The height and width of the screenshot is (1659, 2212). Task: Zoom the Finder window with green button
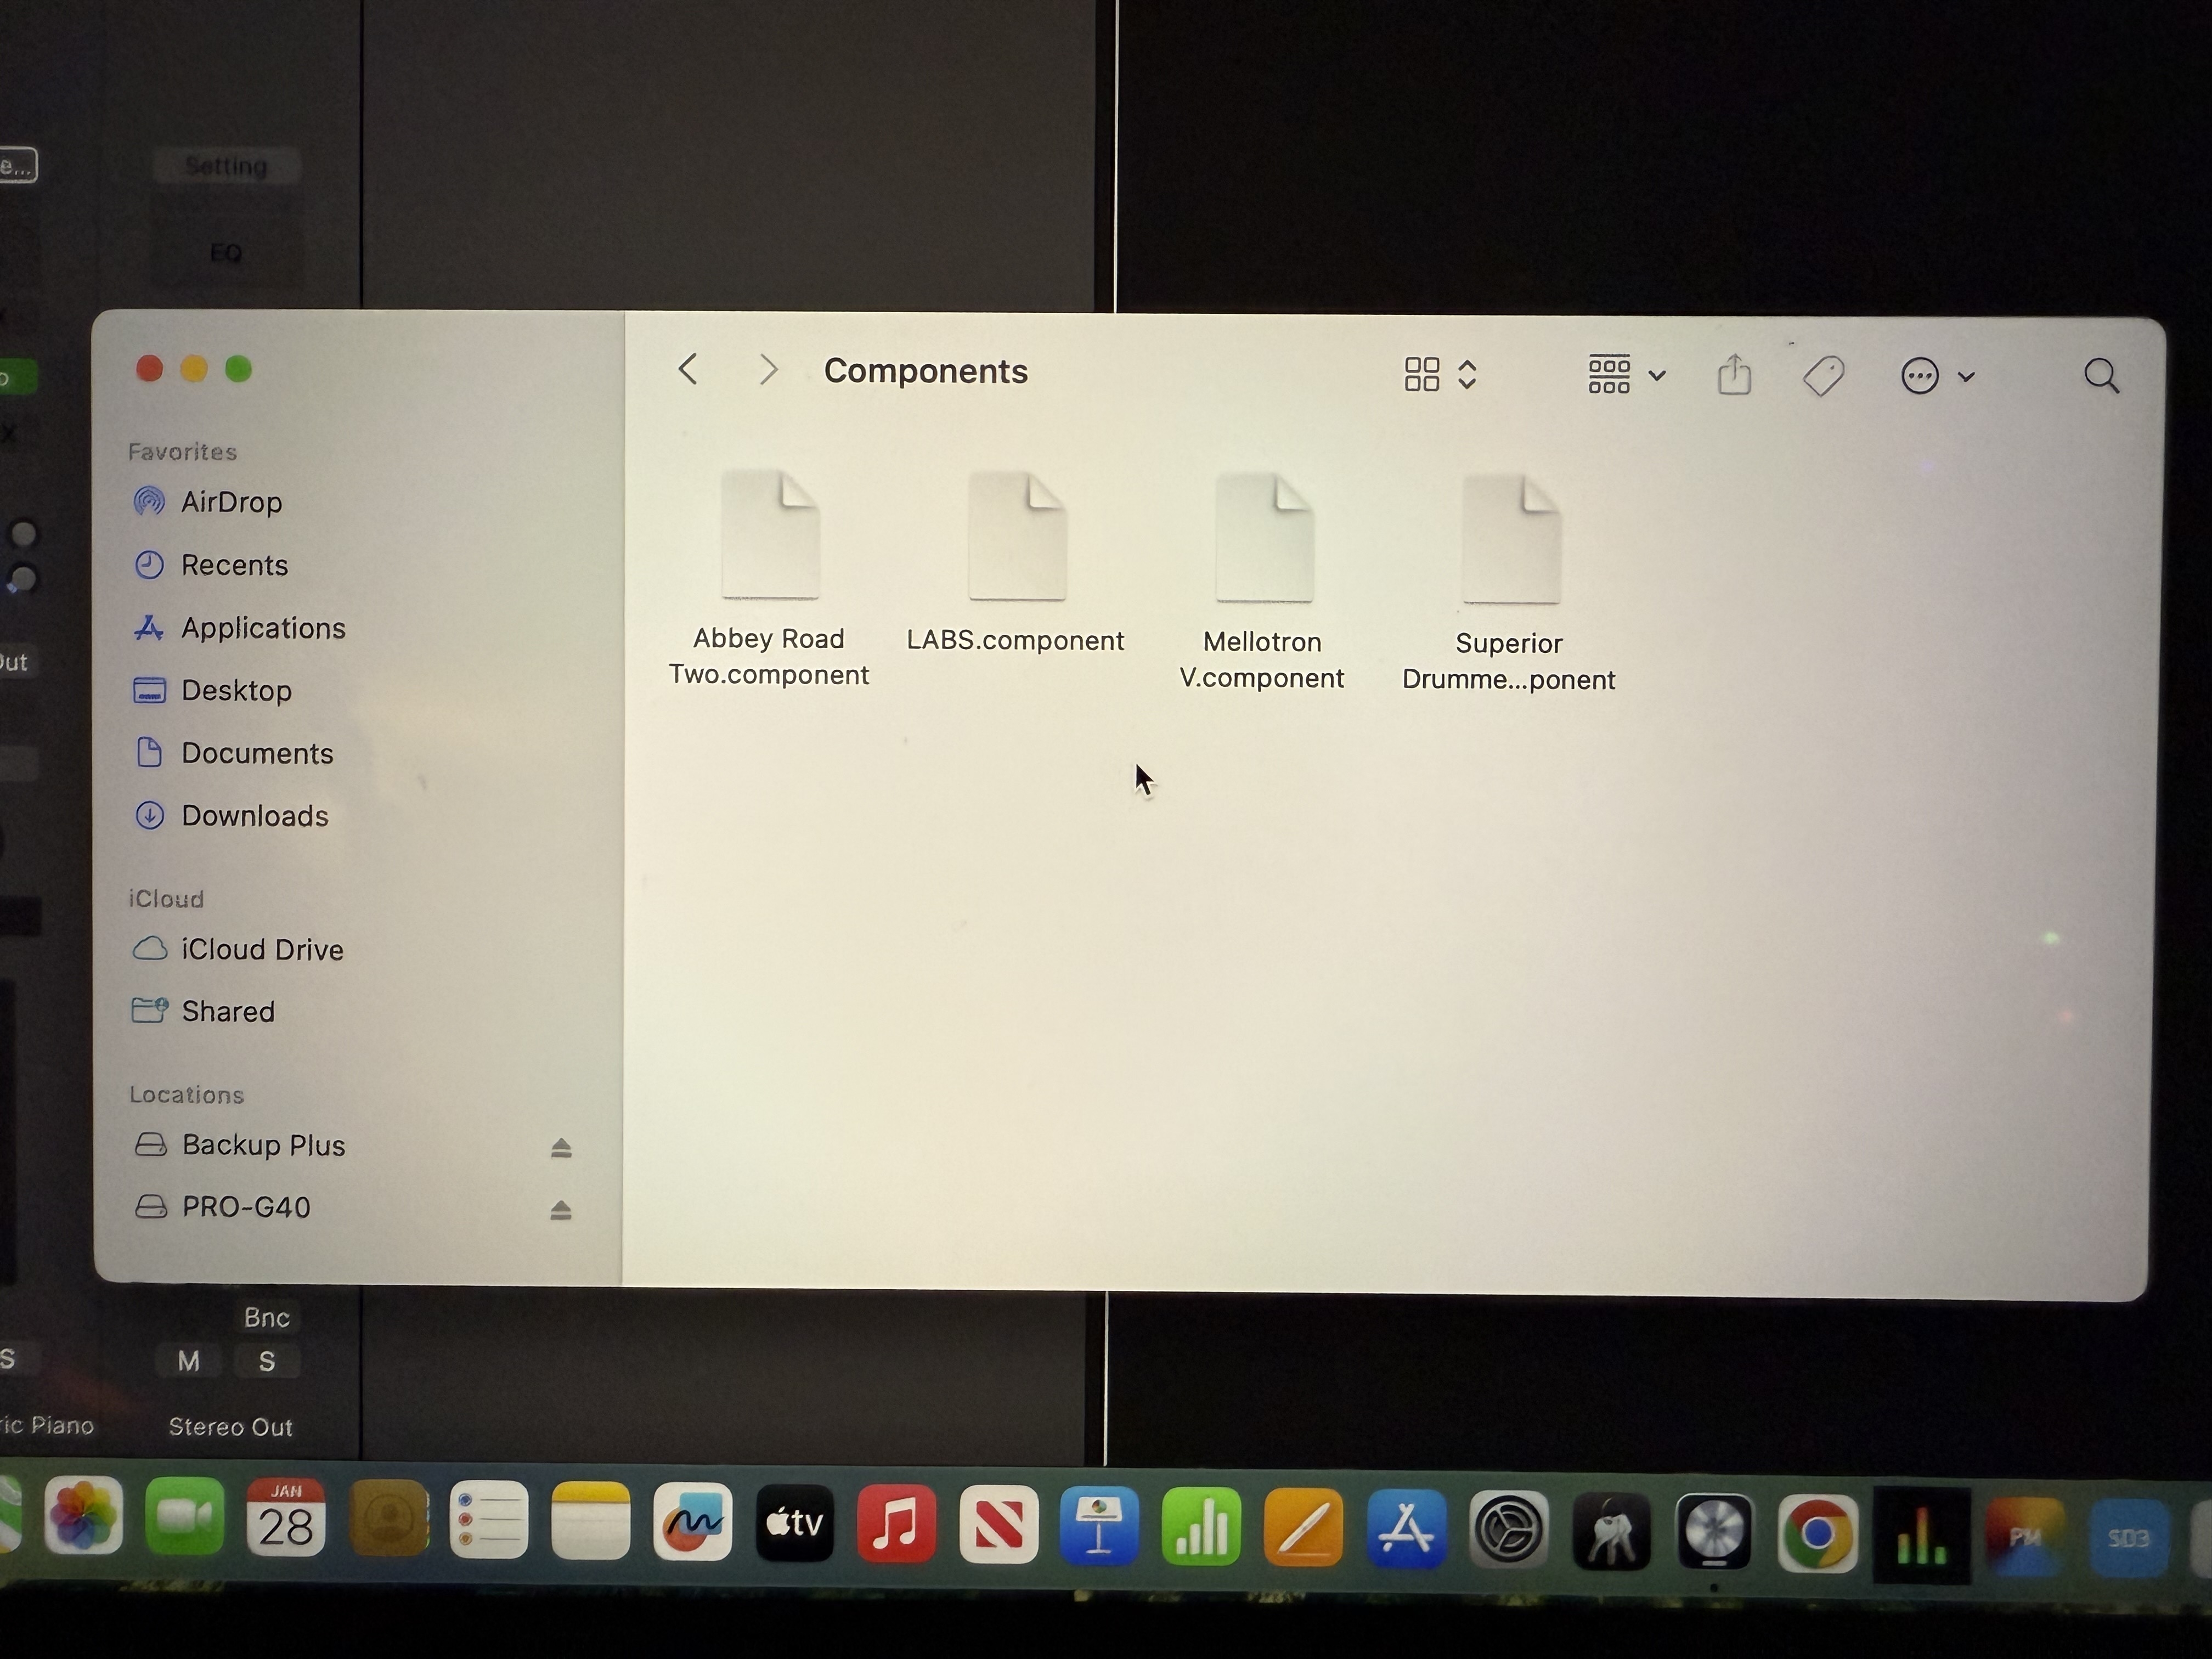238,369
